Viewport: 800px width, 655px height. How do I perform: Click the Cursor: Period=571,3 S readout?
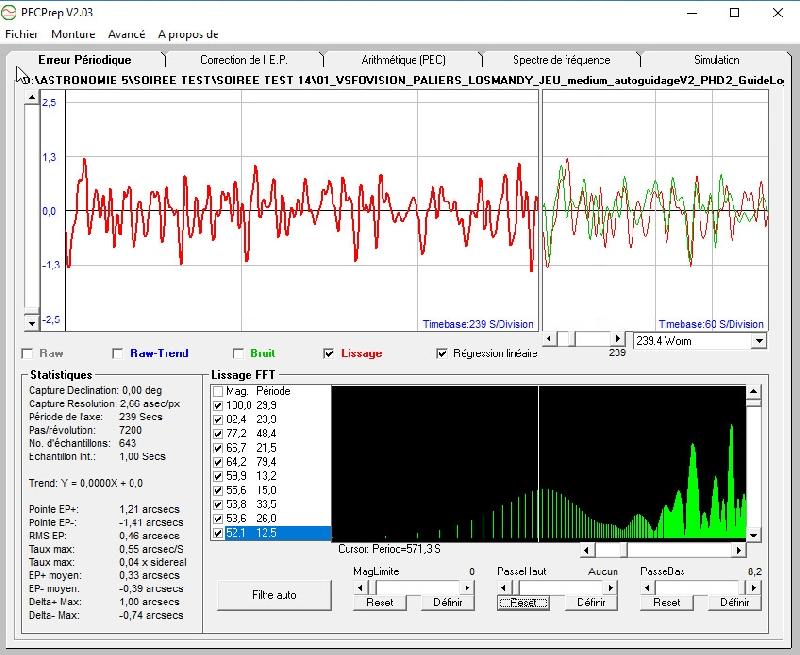[389, 549]
